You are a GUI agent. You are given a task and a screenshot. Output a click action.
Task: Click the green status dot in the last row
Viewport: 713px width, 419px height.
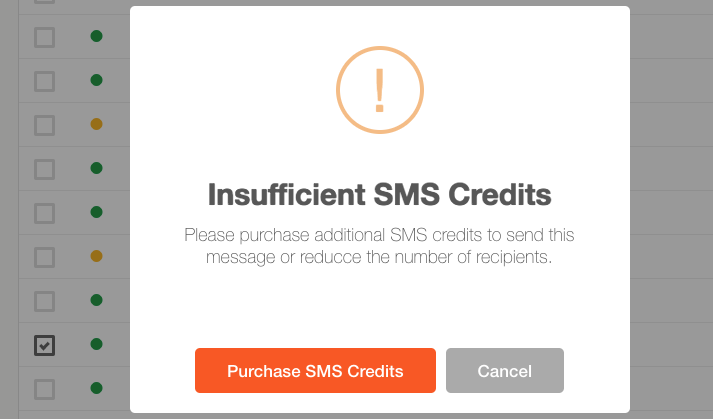point(96,388)
